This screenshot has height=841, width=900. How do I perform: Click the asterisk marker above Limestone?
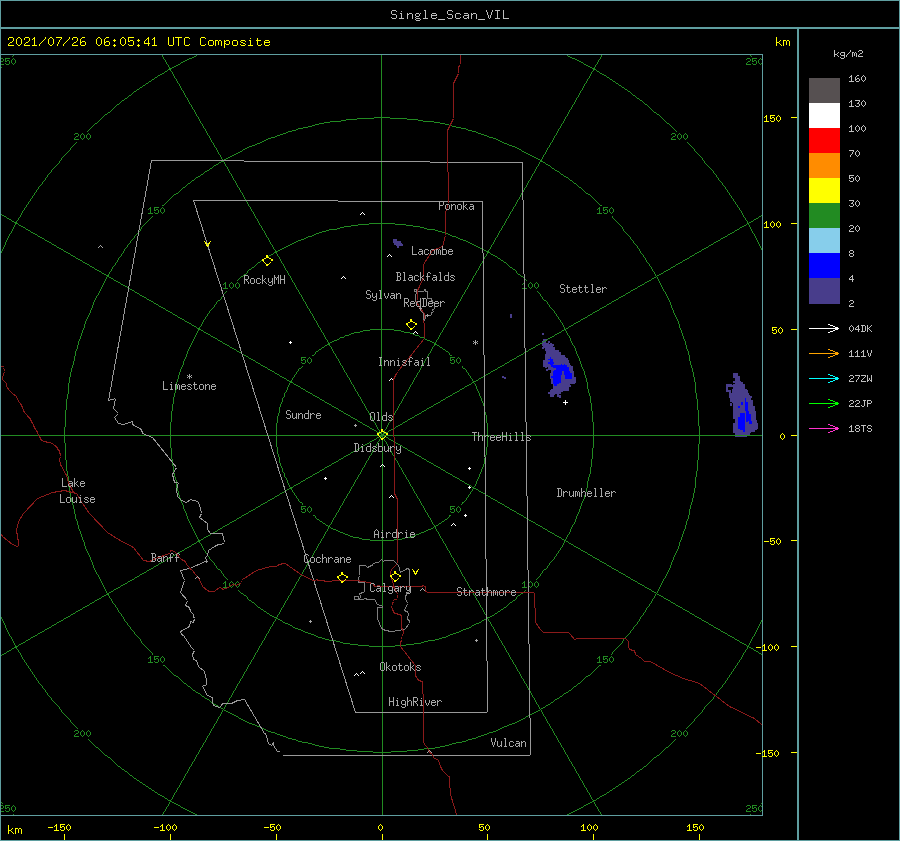point(189,377)
